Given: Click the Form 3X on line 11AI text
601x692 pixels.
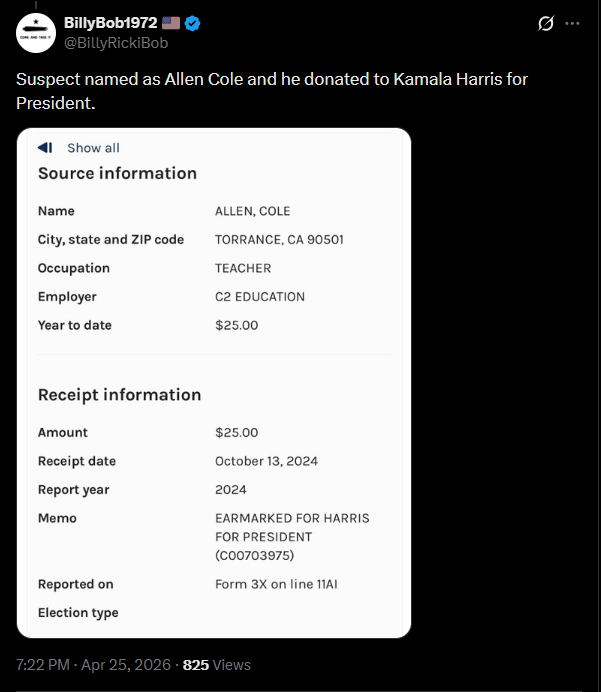Looking at the screenshot, I should pos(276,584).
